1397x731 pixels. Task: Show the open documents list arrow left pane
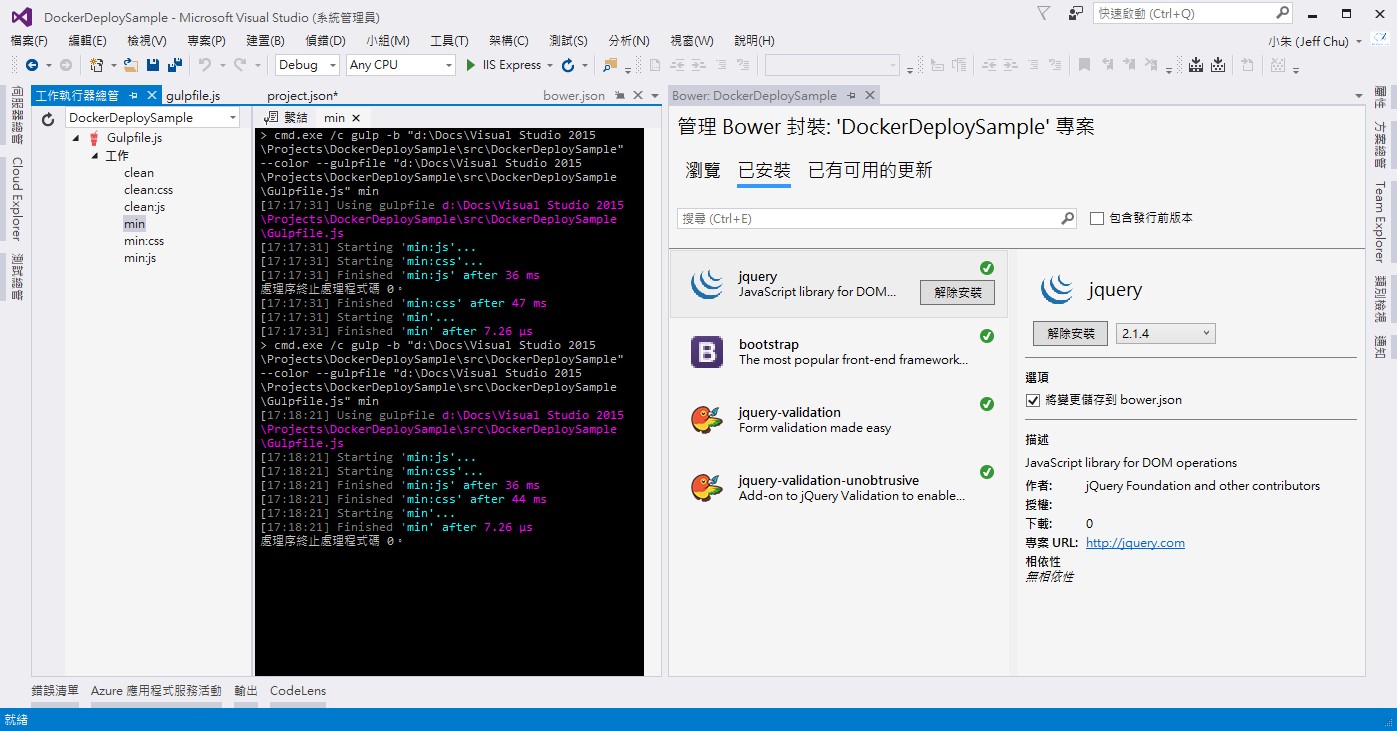655,96
